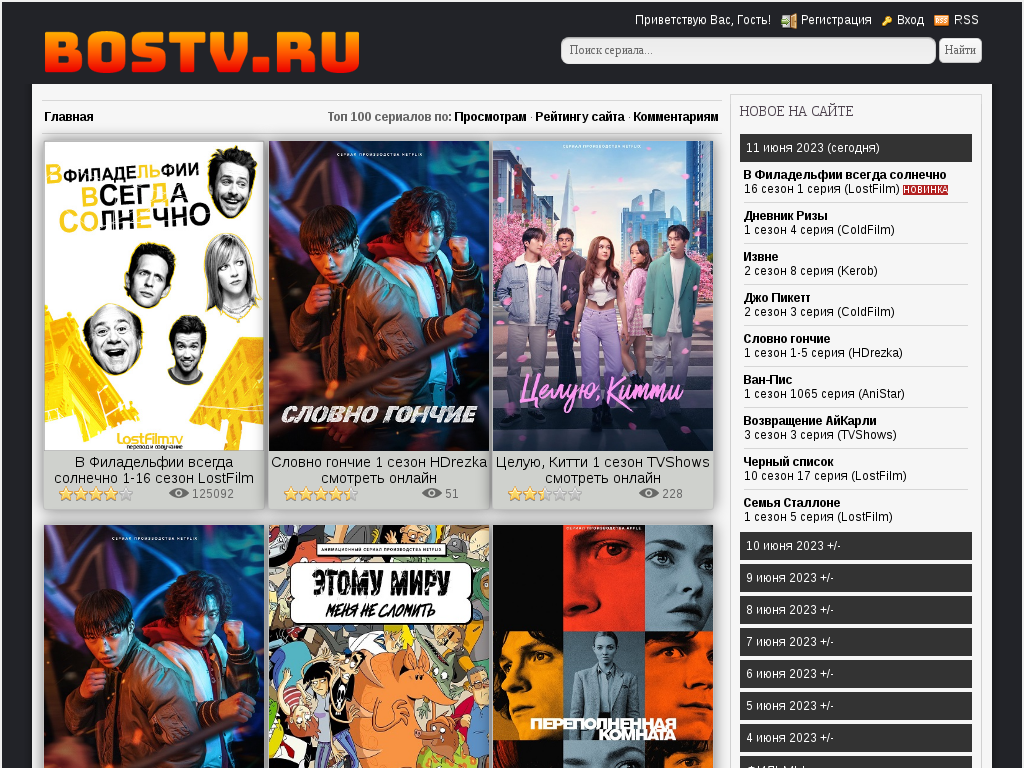Click the BOSTV.RU site logo
Image resolution: width=1024 pixels, height=768 pixels.
(x=202, y=52)
